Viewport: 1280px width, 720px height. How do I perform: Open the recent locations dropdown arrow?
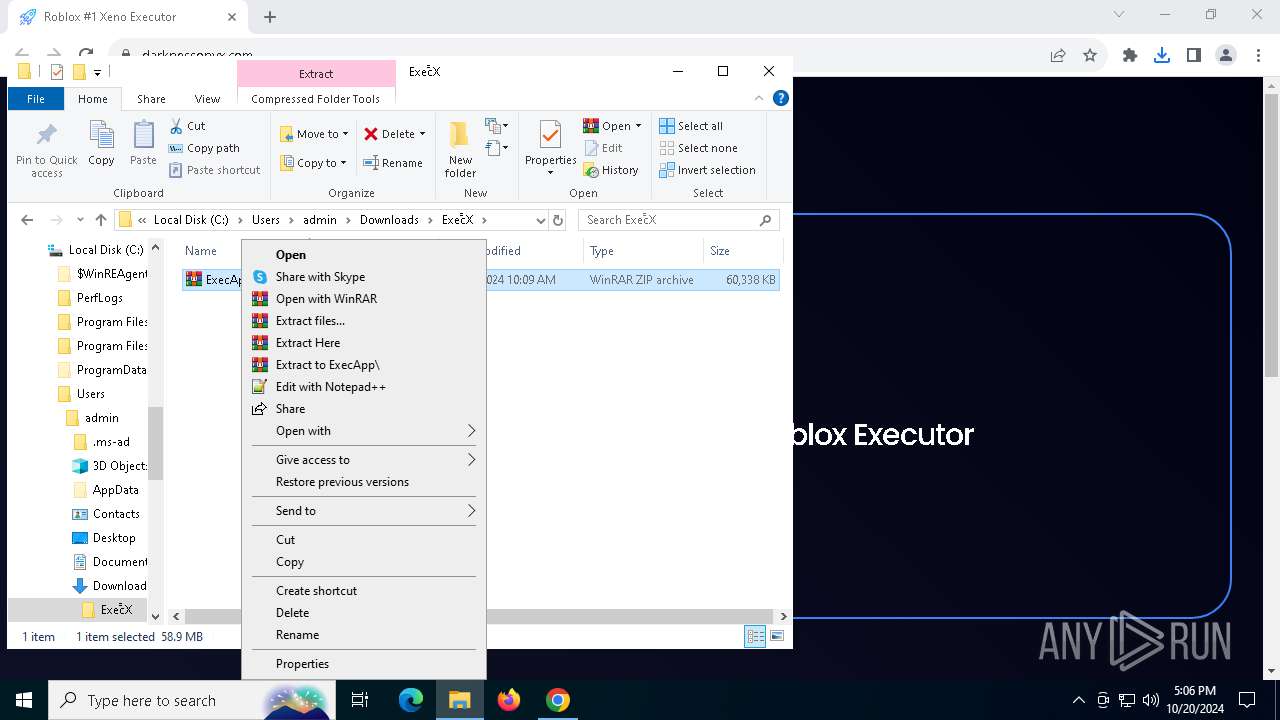(80, 220)
